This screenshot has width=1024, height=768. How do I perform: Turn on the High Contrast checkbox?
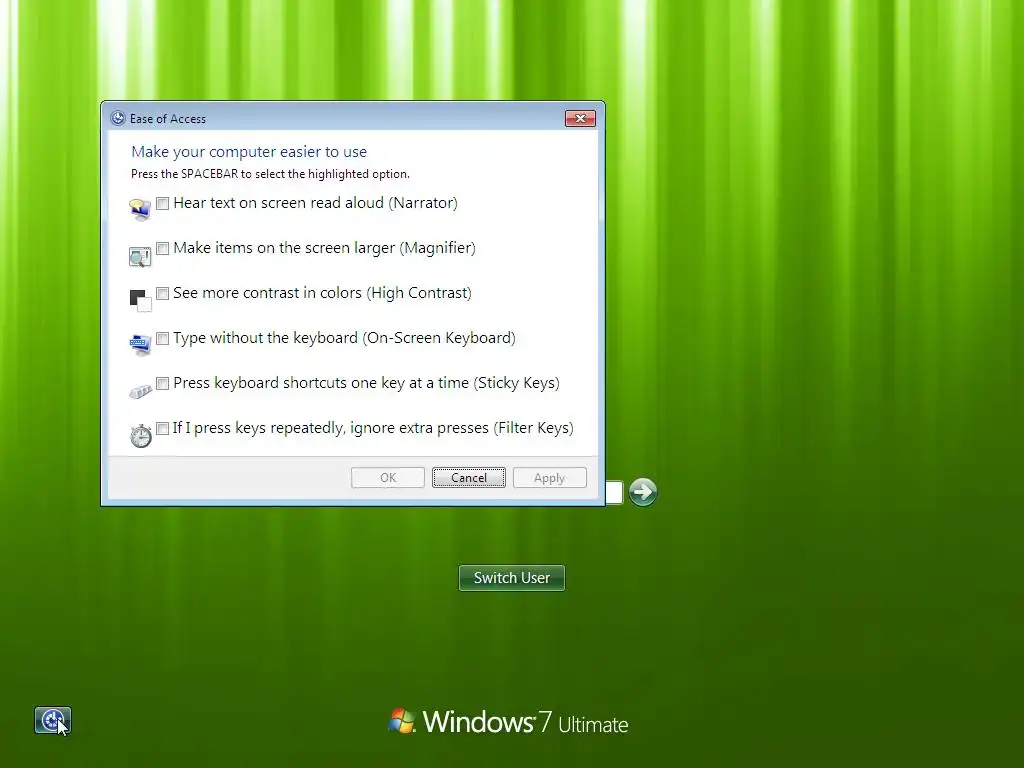point(163,293)
